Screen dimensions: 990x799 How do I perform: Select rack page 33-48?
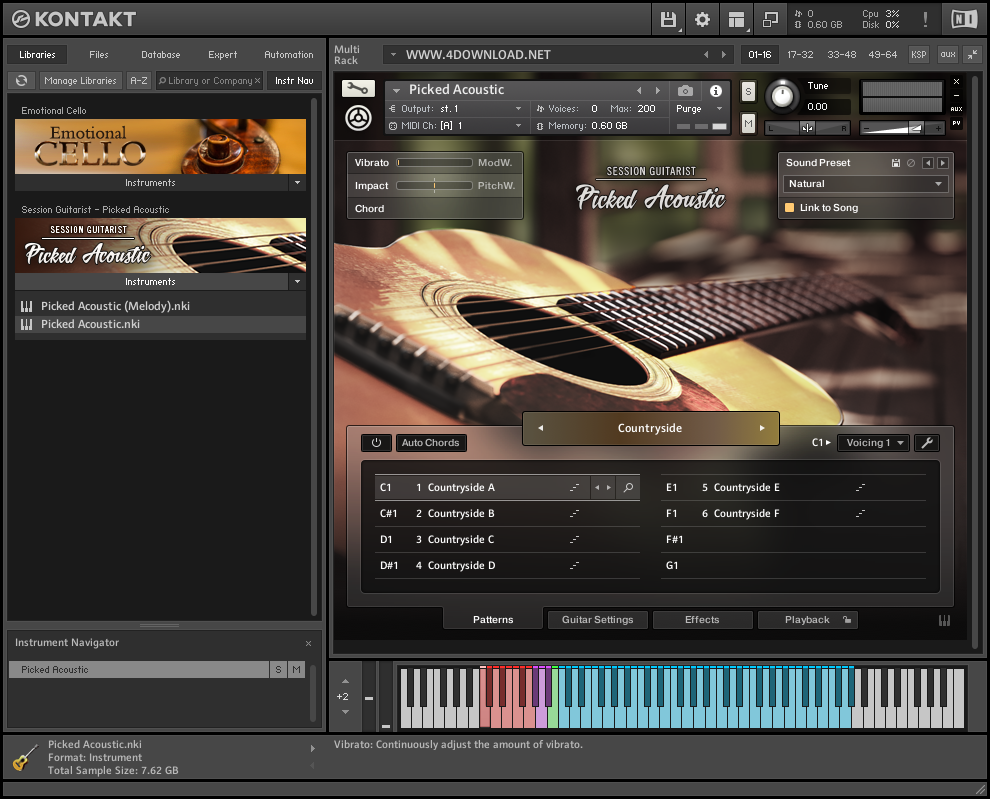point(842,55)
